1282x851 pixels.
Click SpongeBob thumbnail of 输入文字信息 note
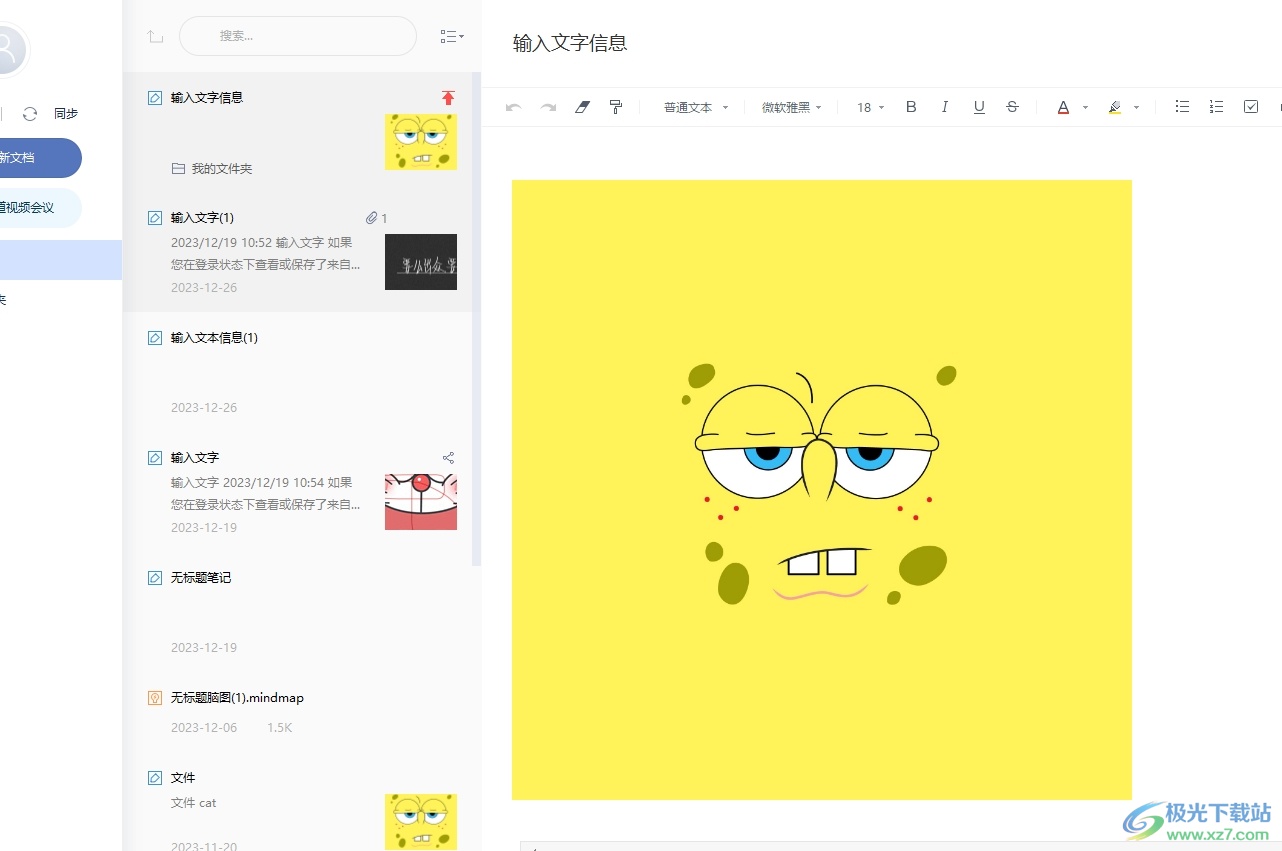point(421,142)
